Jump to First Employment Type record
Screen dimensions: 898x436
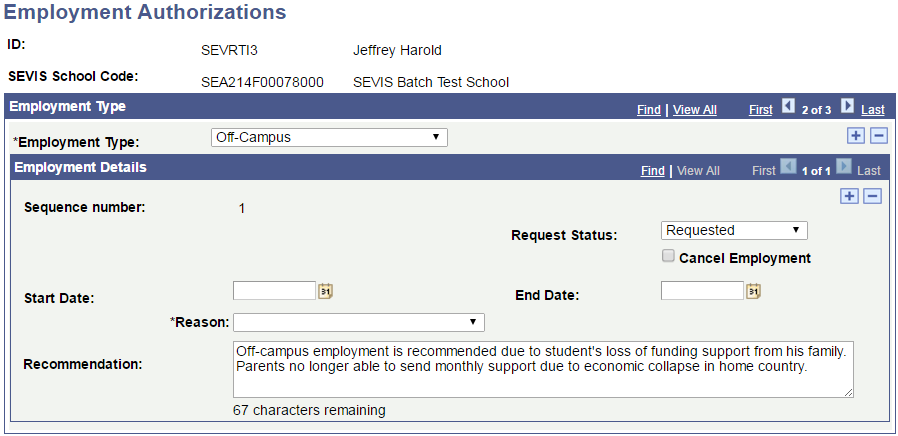(x=761, y=109)
